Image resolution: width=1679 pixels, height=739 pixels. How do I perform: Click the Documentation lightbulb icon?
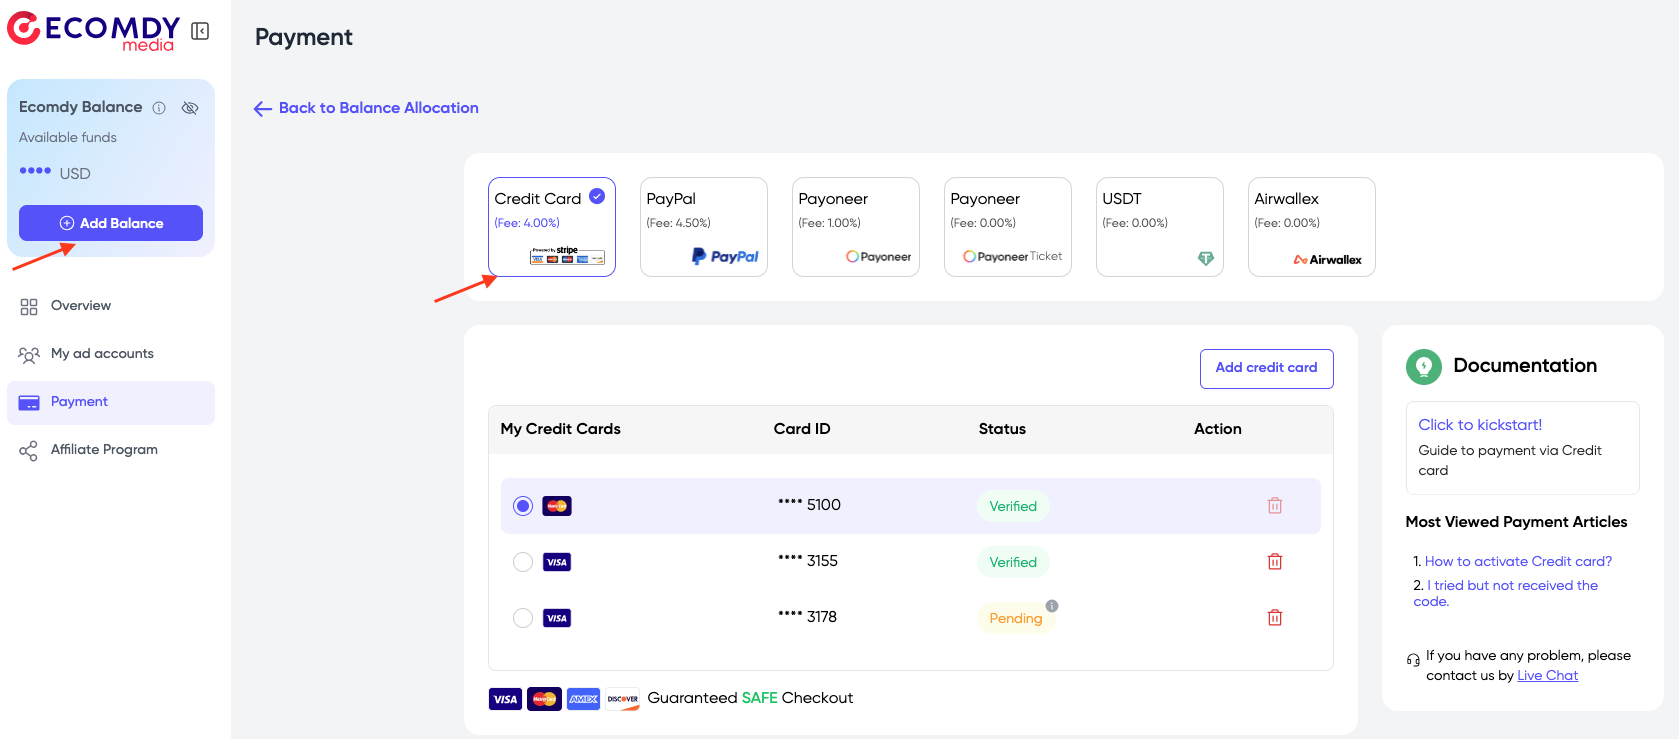pos(1424,367)
